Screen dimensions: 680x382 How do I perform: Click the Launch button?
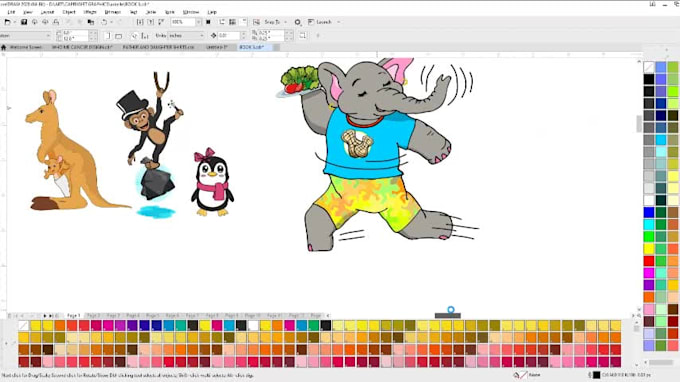tap(320, 22)
